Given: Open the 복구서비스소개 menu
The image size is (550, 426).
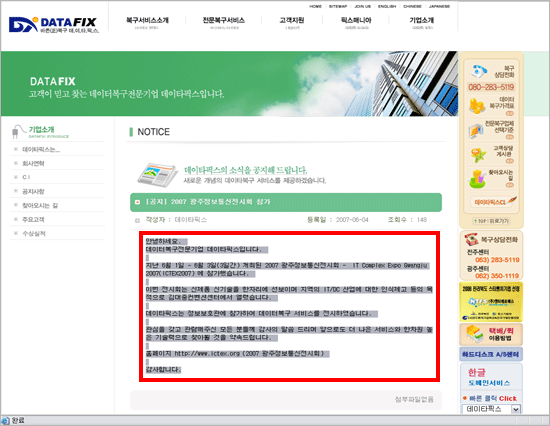Looking at the screenshot, I should [147, 20].
